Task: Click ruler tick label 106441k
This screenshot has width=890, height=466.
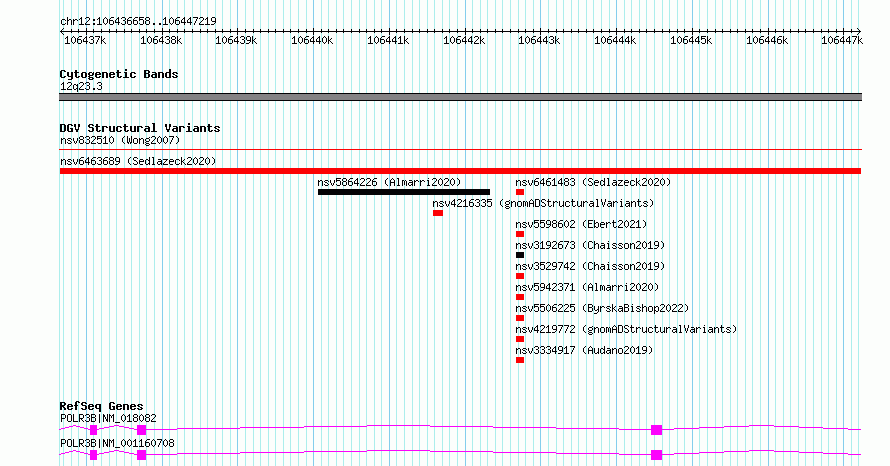Action: (388, 40)
